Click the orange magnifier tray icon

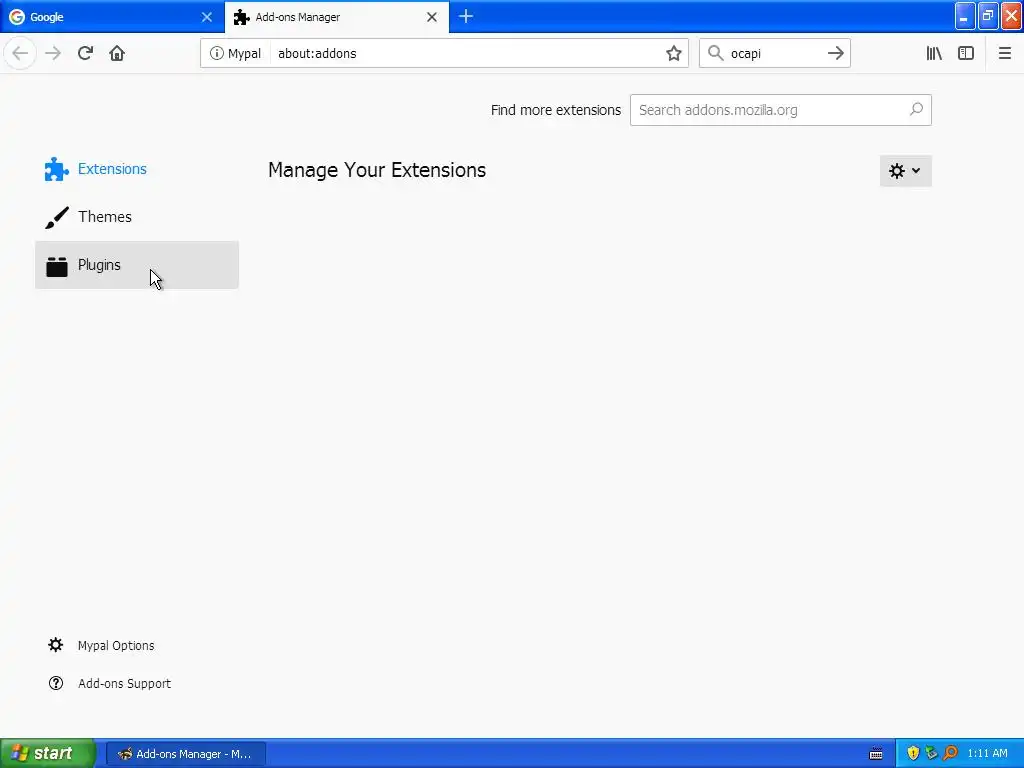coord(950,754)
